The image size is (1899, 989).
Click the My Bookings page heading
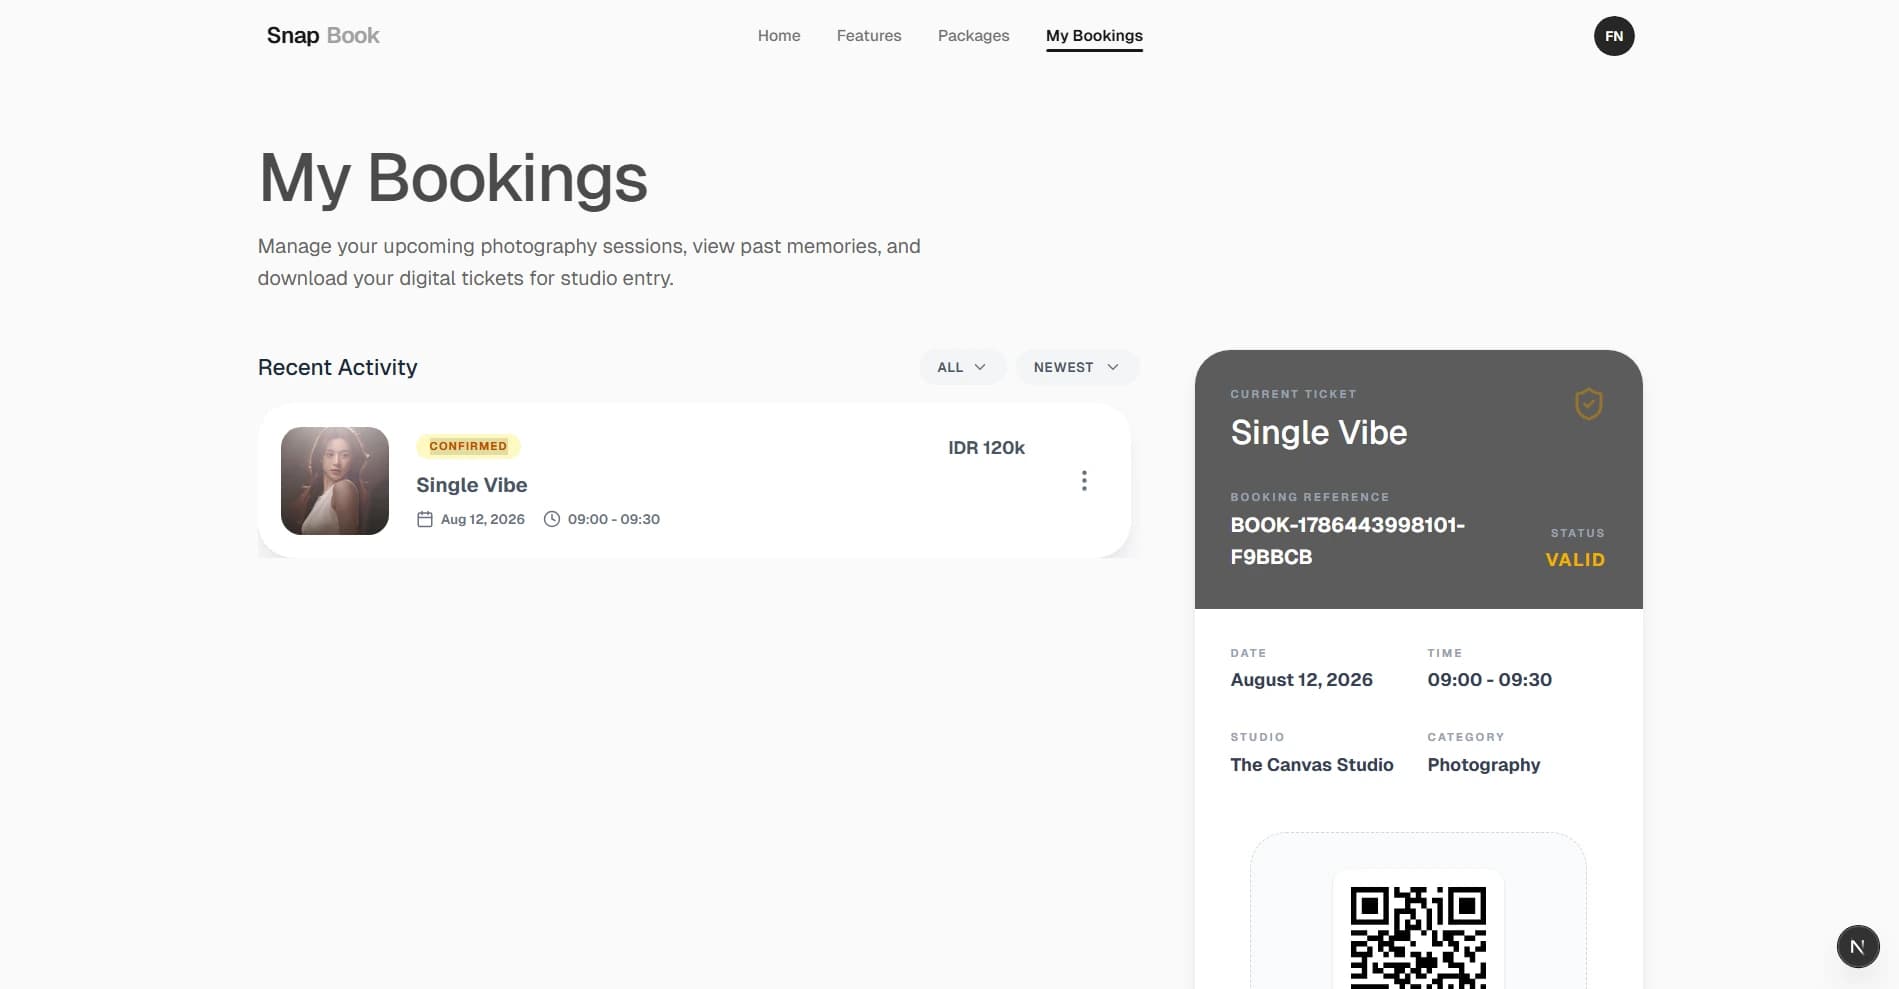(x=453, y=179)
